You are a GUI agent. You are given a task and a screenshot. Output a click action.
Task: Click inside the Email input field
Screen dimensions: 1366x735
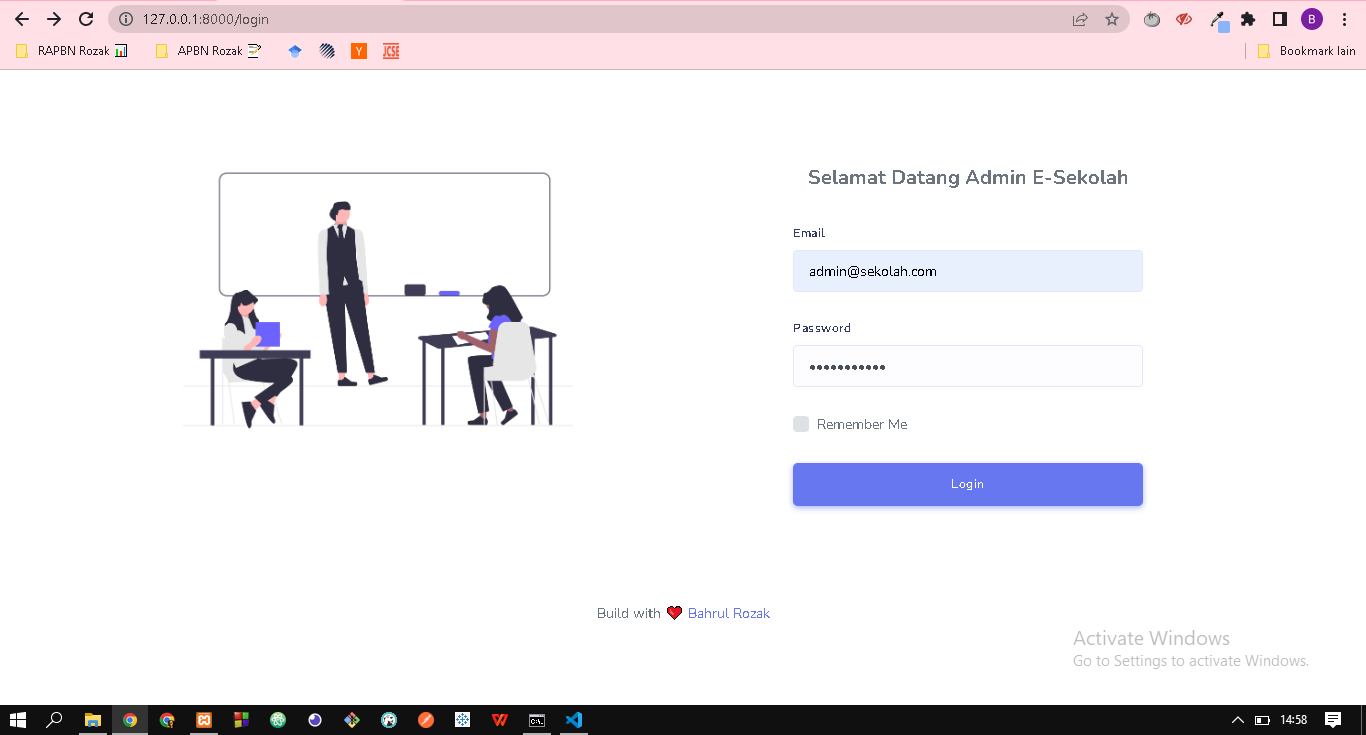(x=966, y=271)
